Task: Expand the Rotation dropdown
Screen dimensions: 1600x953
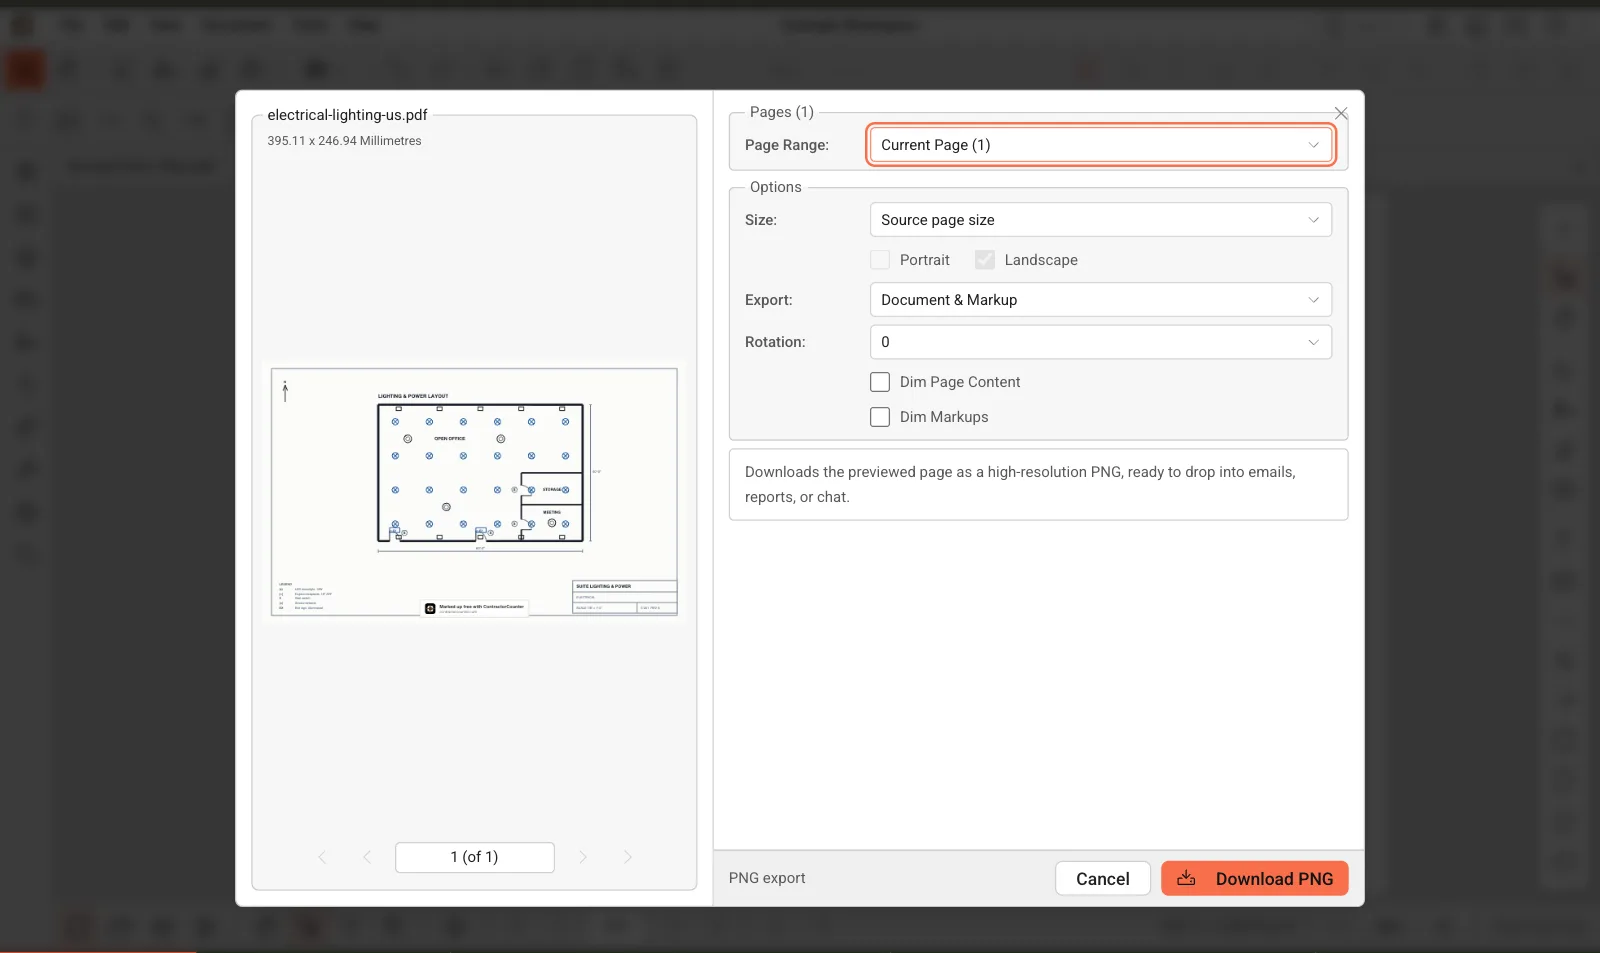Action: [x=1101, y=342]
